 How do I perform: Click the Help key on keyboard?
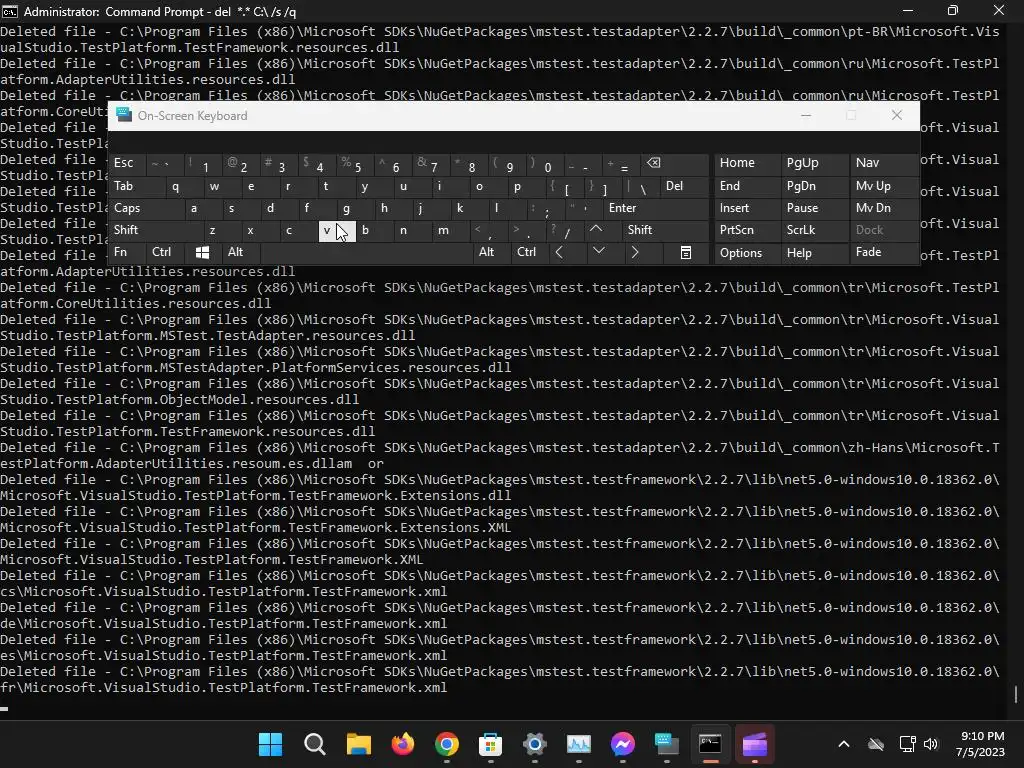click(x=814, y=252)
